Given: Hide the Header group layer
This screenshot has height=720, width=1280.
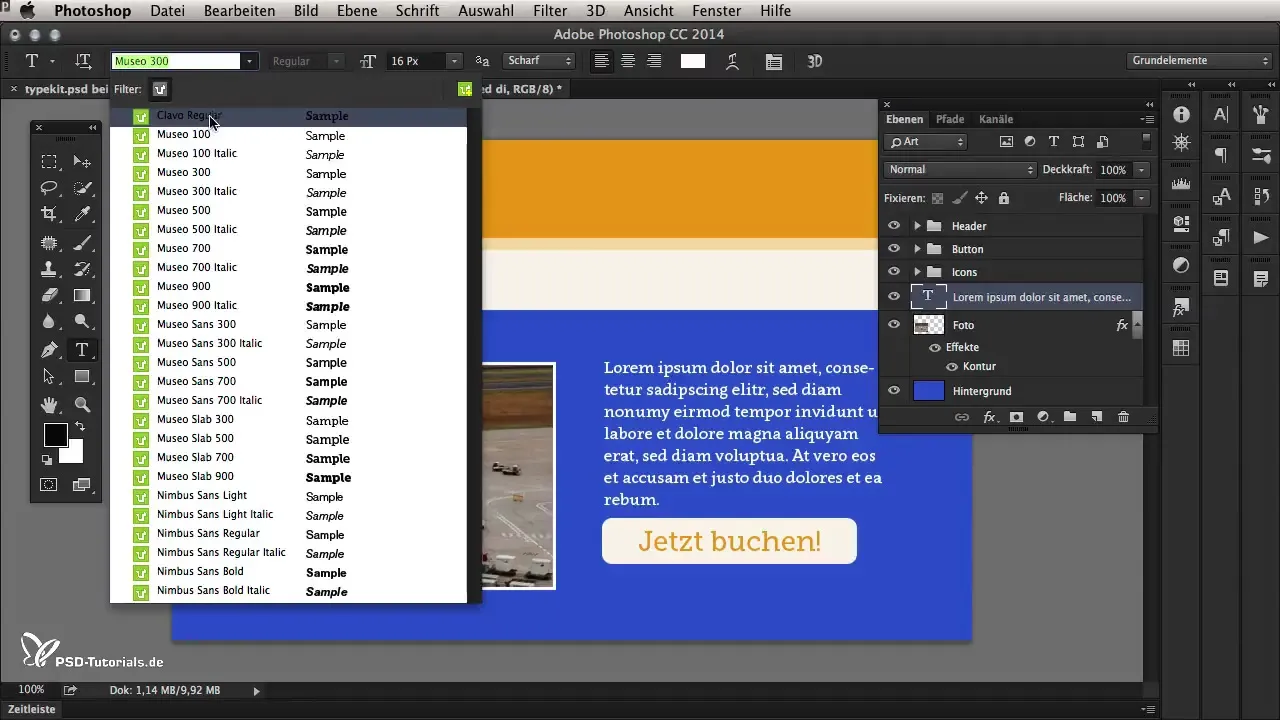Looking at the screenshot, I should click(x=894, y=226).
